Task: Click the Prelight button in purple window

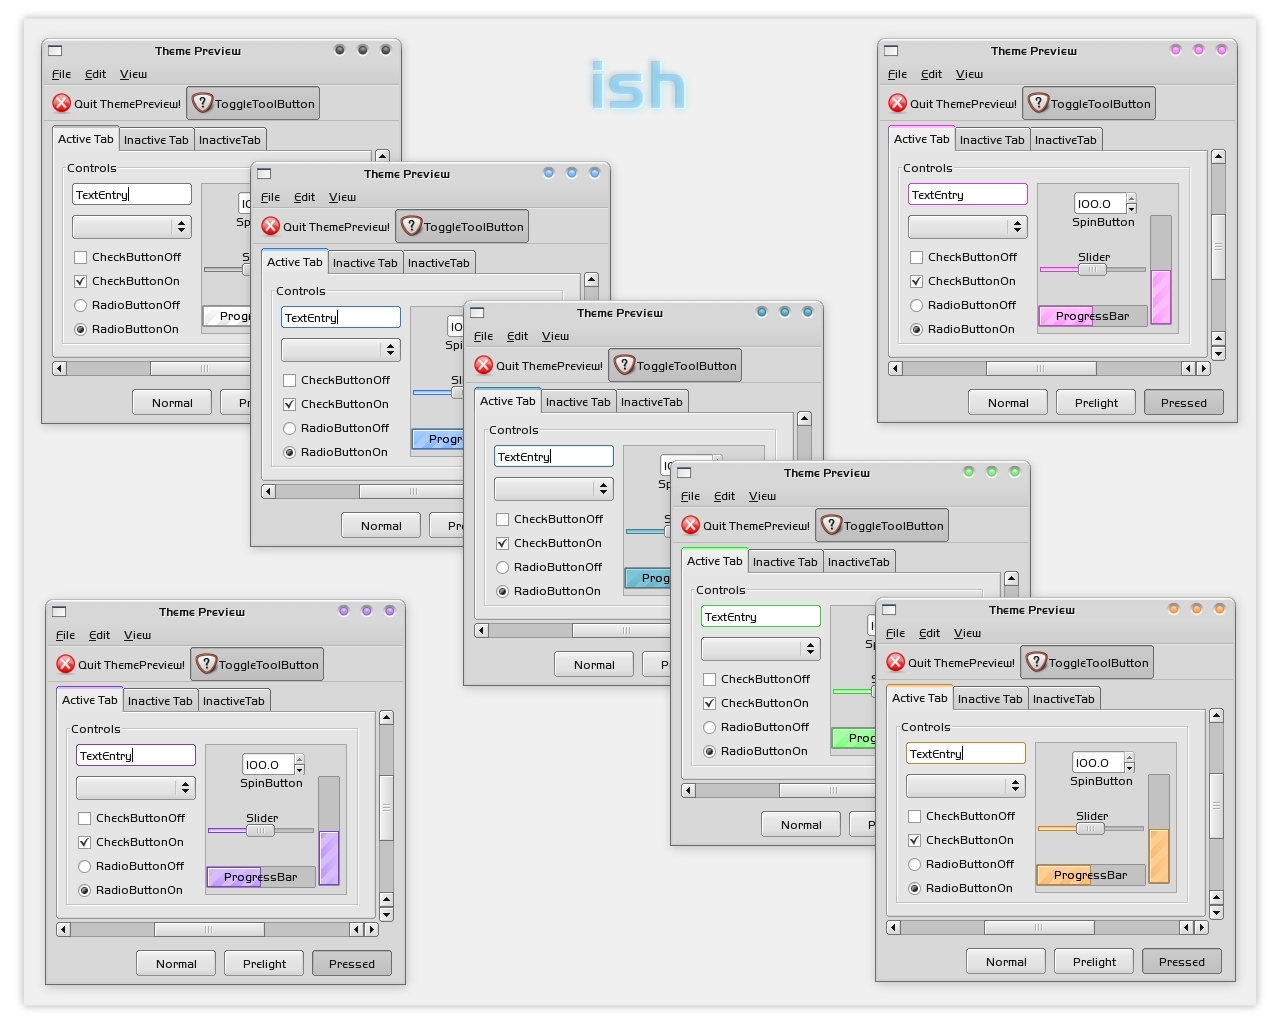Action: (x=265, y=964)
